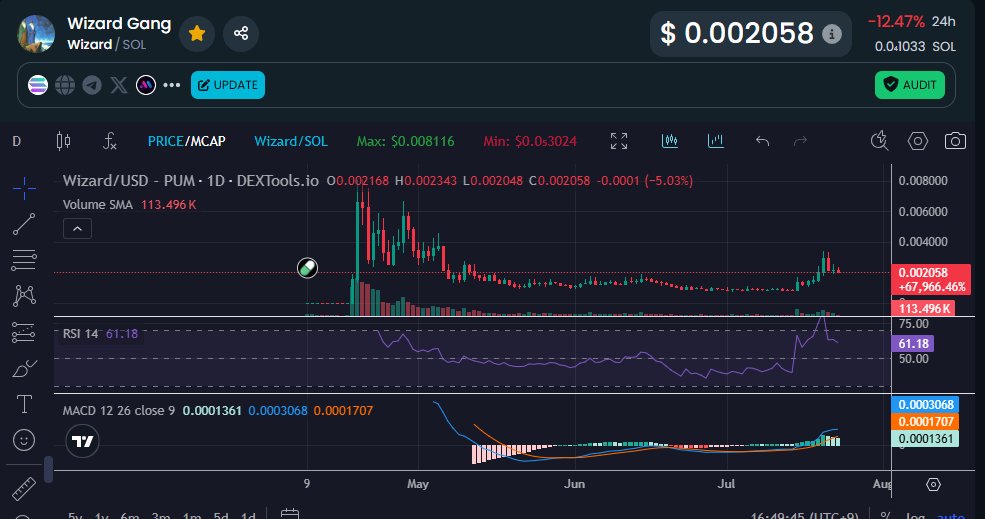This screenshot has width=985, height=519.
Task: Click the Min price label
Action: coord(530,141)
